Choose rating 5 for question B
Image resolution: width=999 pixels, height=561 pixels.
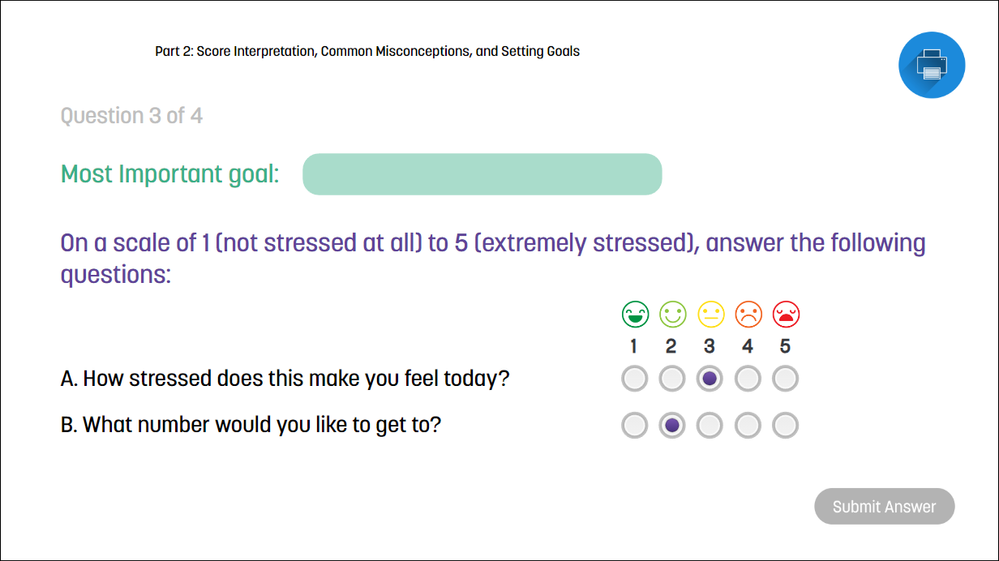(x=786, y=425)
